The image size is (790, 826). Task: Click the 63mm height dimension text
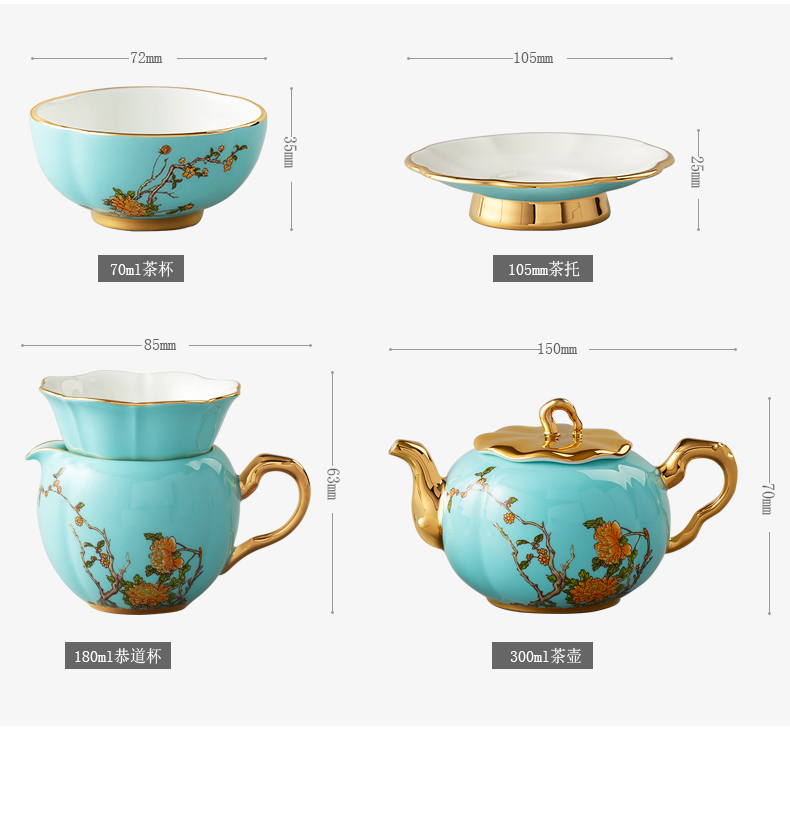(x=332, y=484)
